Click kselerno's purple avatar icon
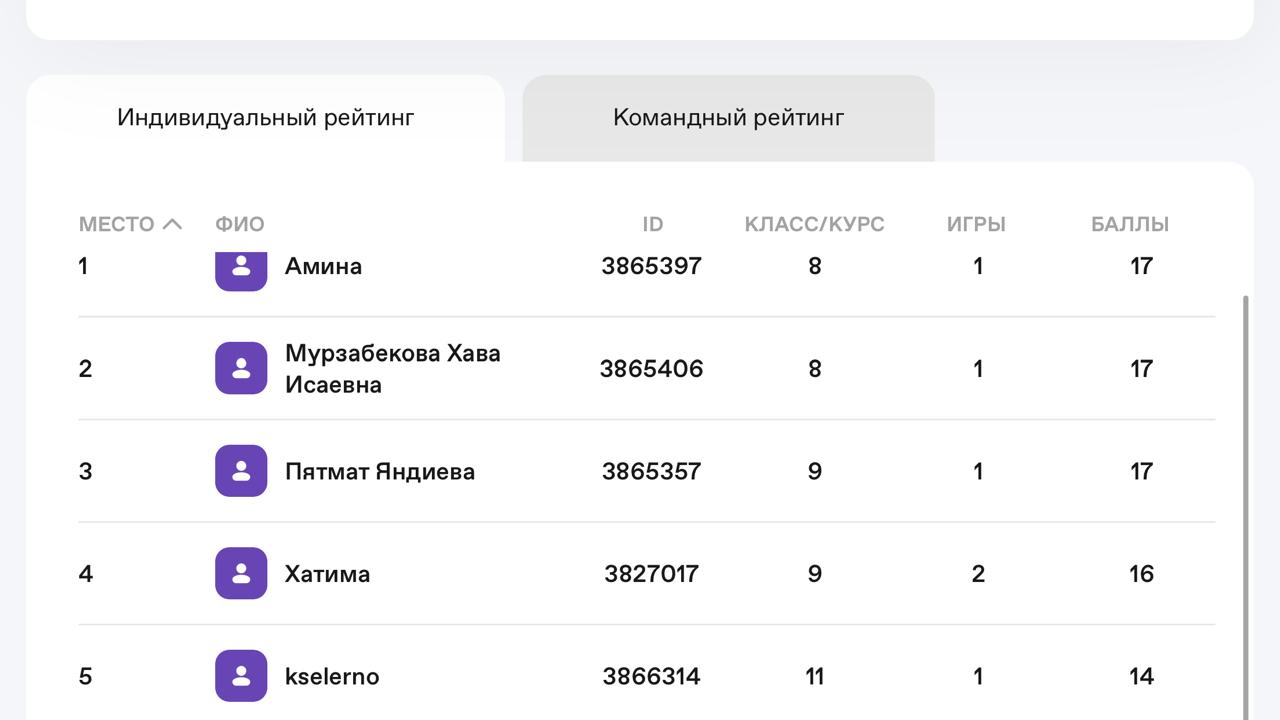The height and width of the screenshot is (720, 1280). click(x=241, y=676)
